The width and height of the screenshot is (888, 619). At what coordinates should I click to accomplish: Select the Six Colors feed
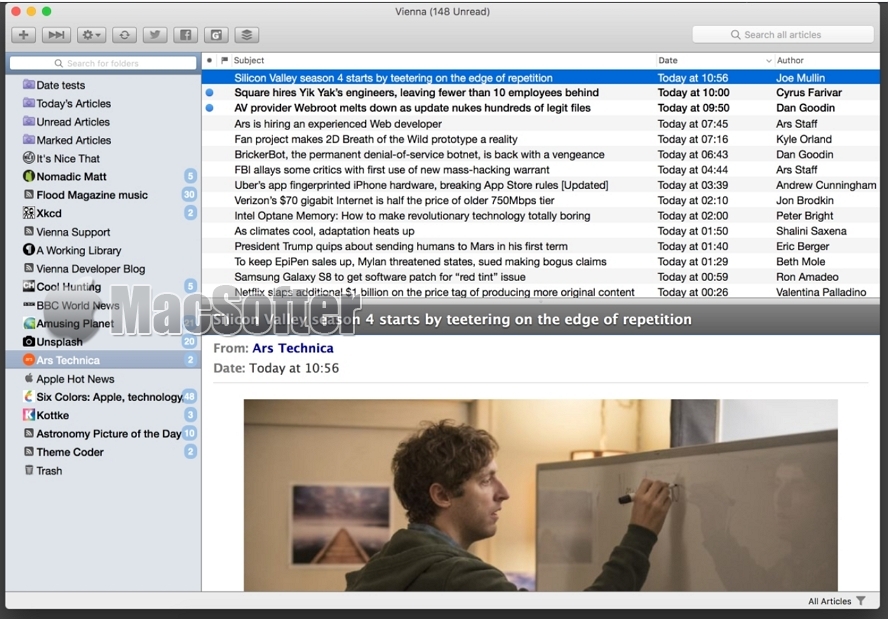coord(103,397)
